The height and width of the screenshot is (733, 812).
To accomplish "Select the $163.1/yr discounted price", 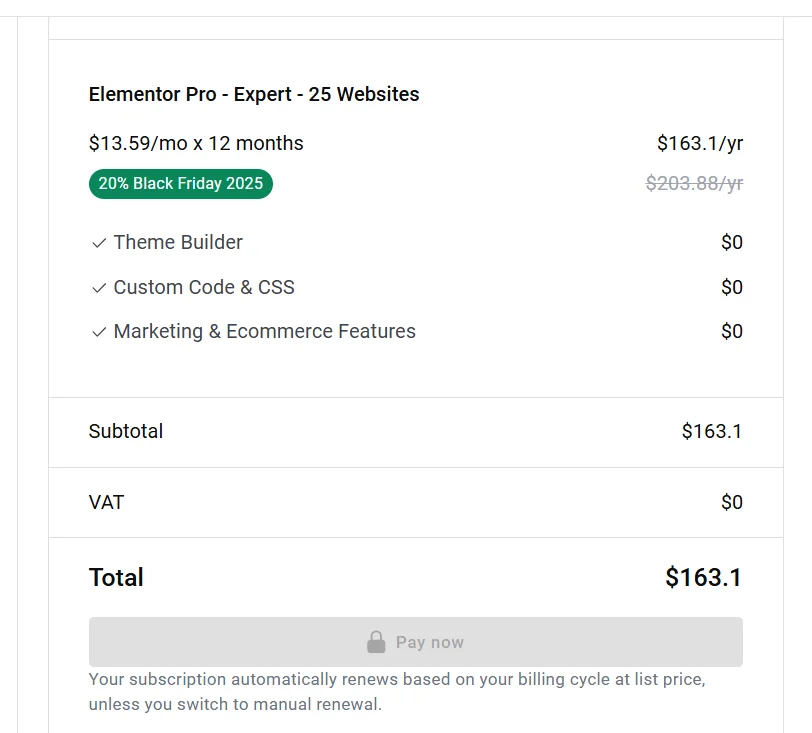I will click(x=699, y=143).
